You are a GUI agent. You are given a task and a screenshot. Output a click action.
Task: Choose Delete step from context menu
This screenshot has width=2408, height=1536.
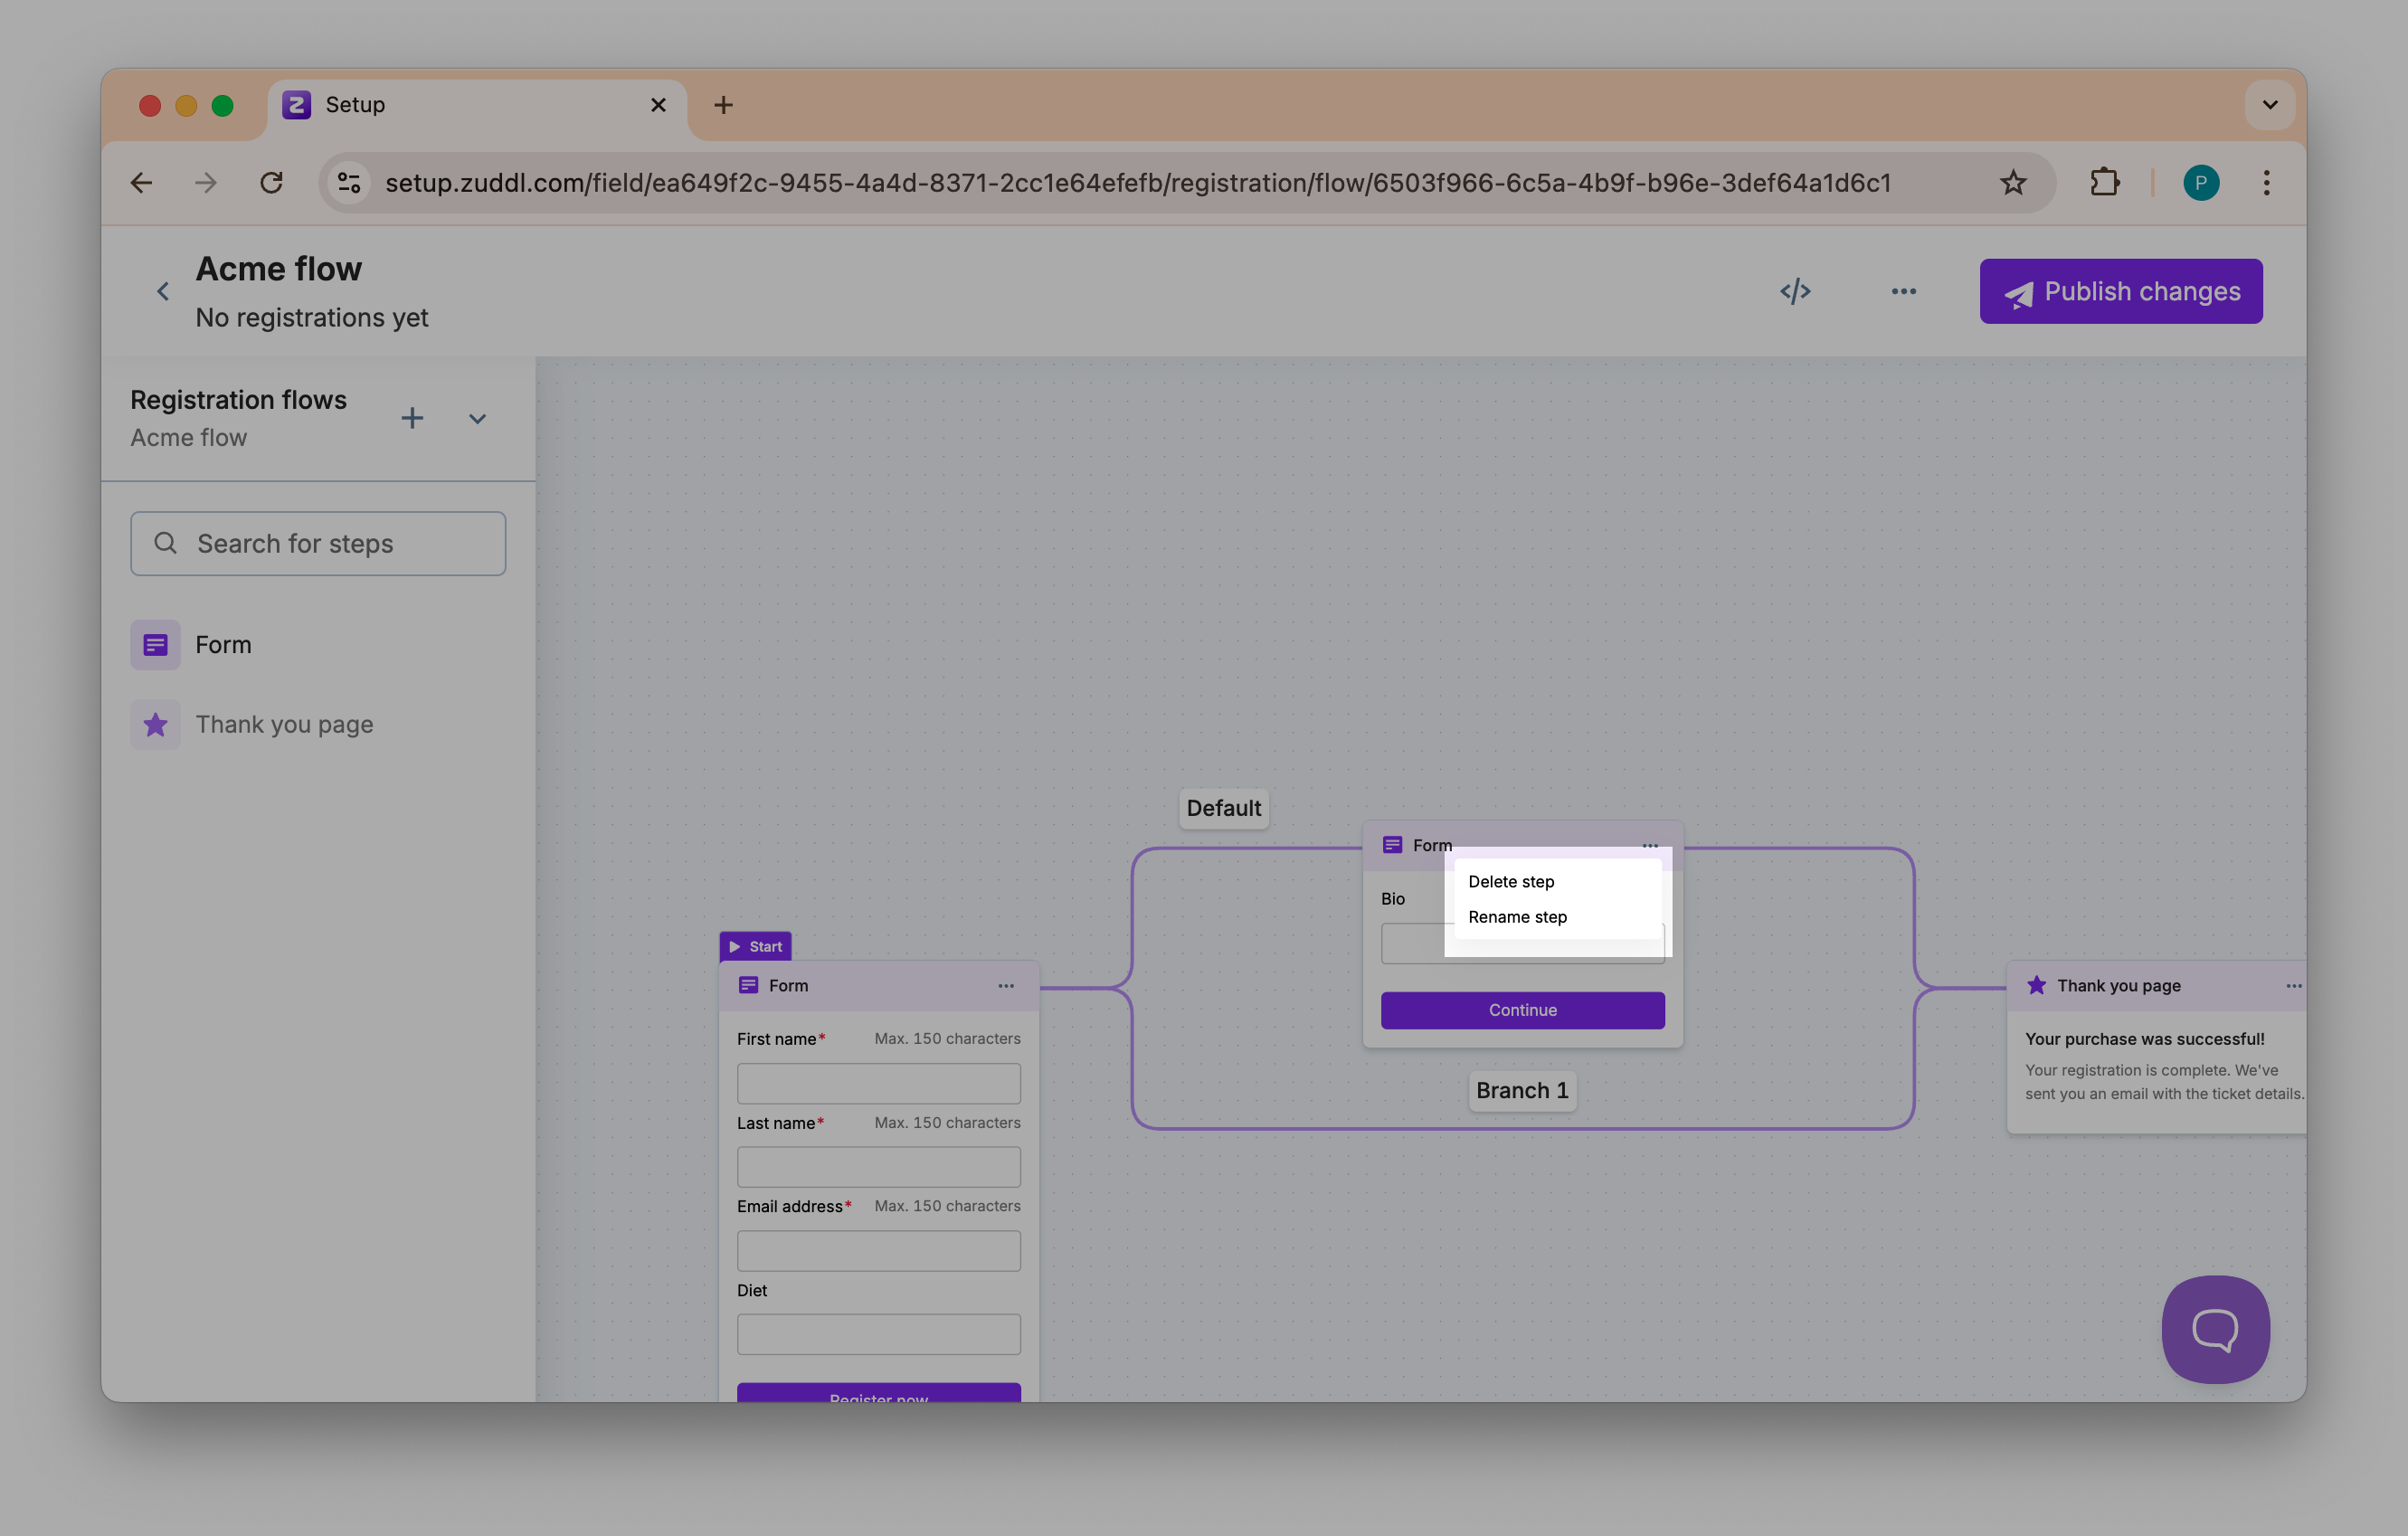click(1511, 882)
